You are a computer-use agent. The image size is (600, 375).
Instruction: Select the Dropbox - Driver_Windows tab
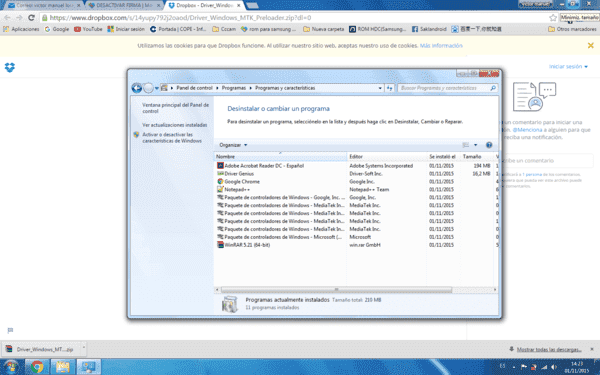(205, 5)
